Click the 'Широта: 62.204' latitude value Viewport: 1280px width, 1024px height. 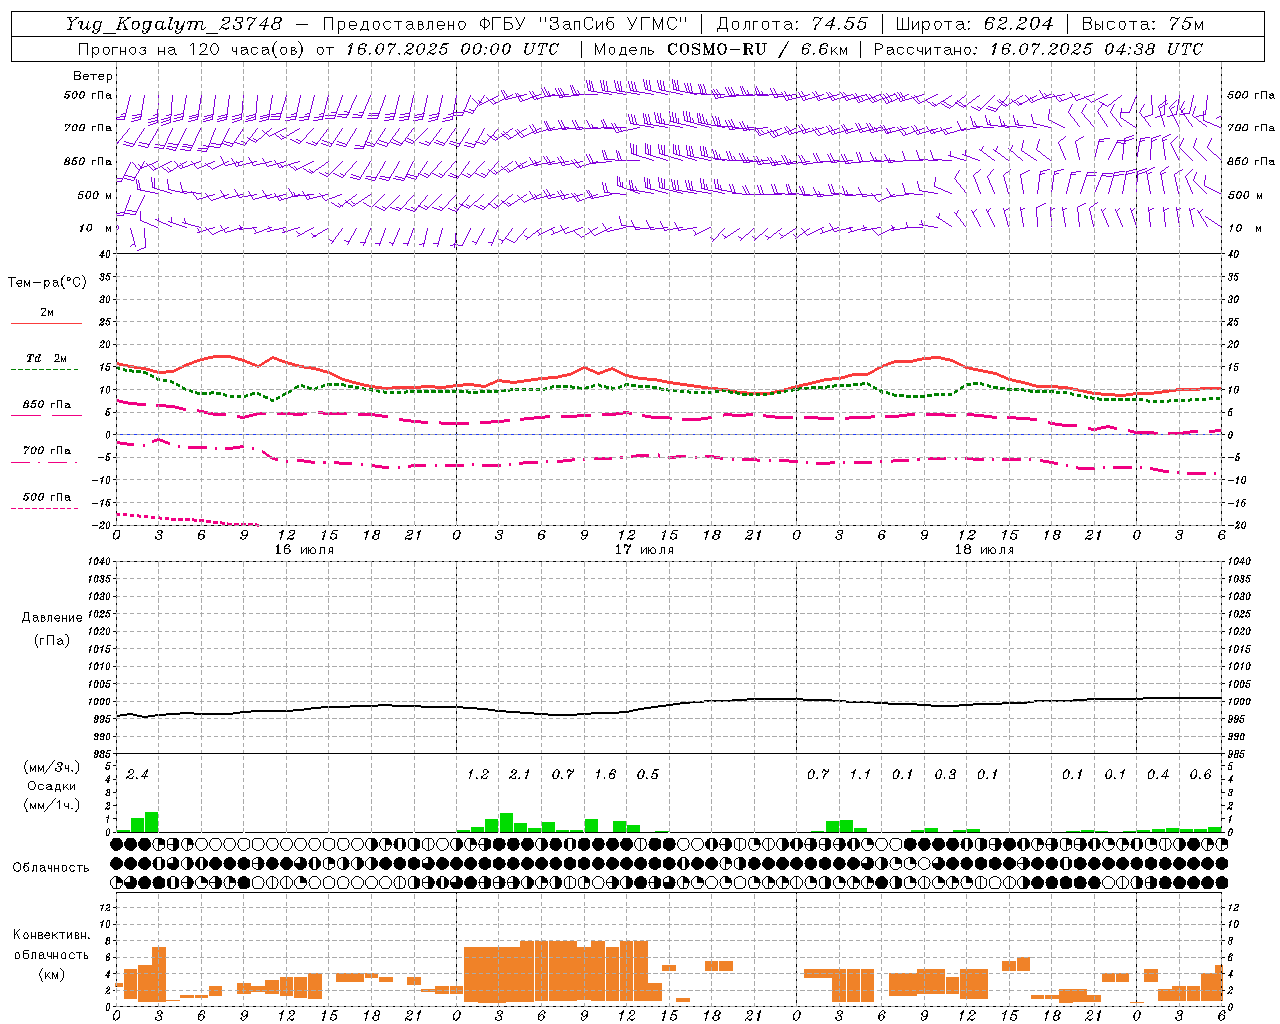click(x=974, y=24)
